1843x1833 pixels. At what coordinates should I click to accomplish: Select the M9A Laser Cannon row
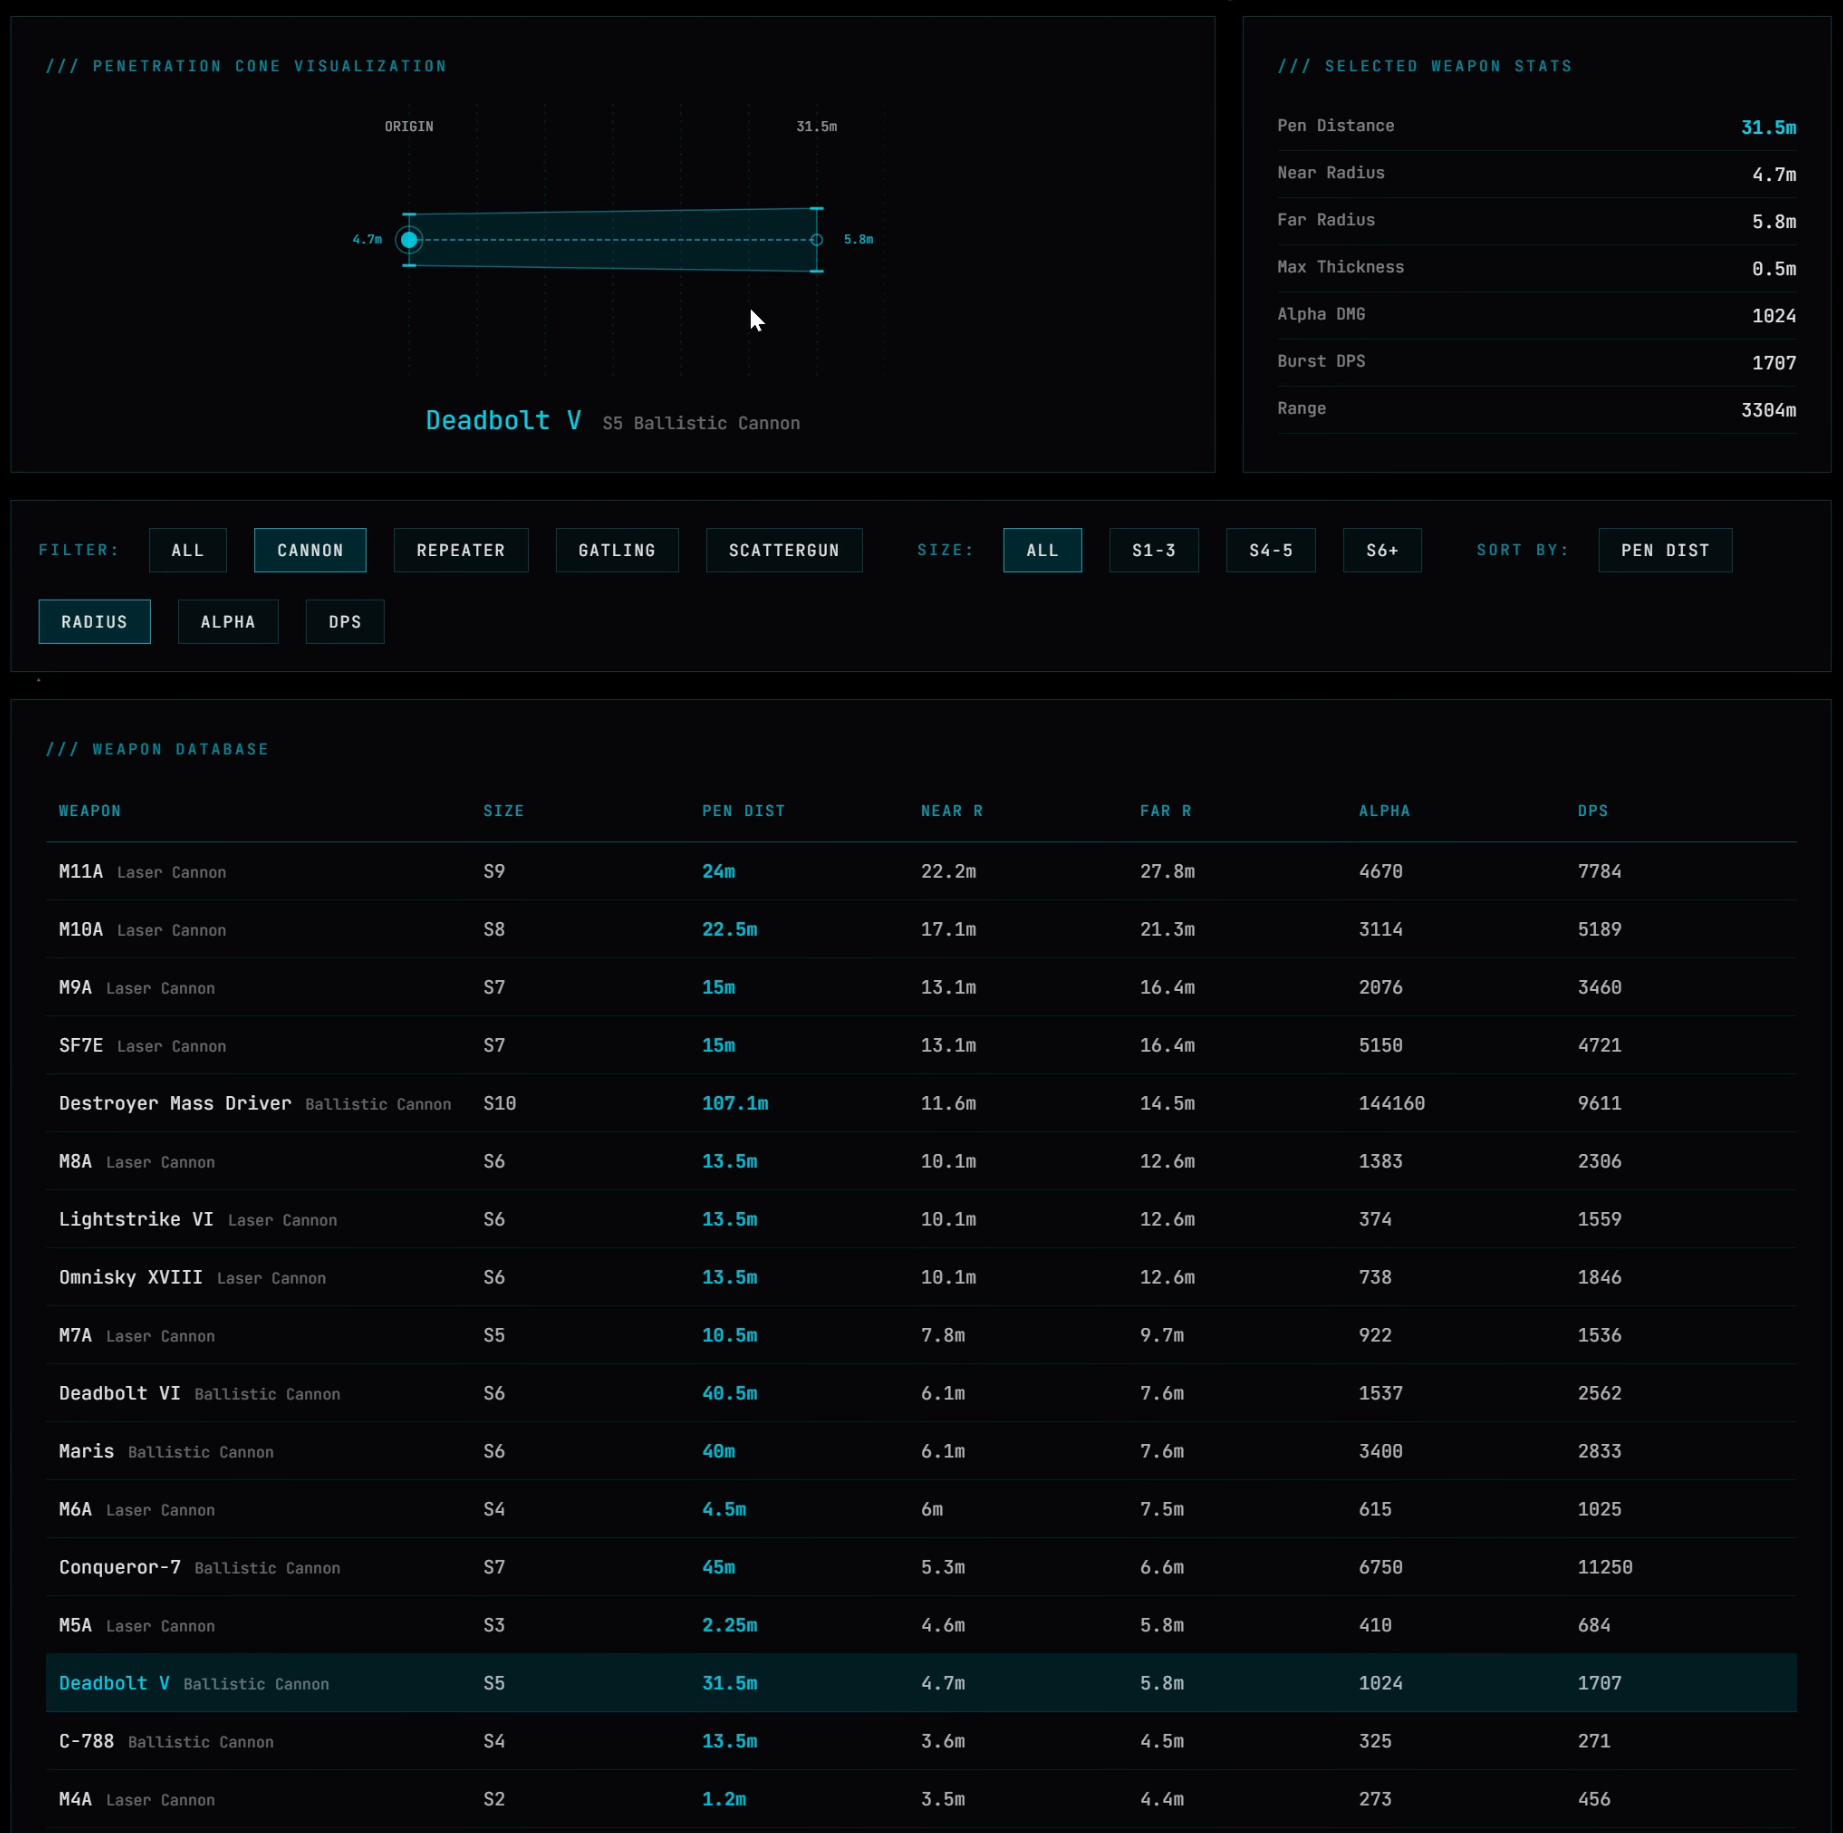[x=921, y=987]
